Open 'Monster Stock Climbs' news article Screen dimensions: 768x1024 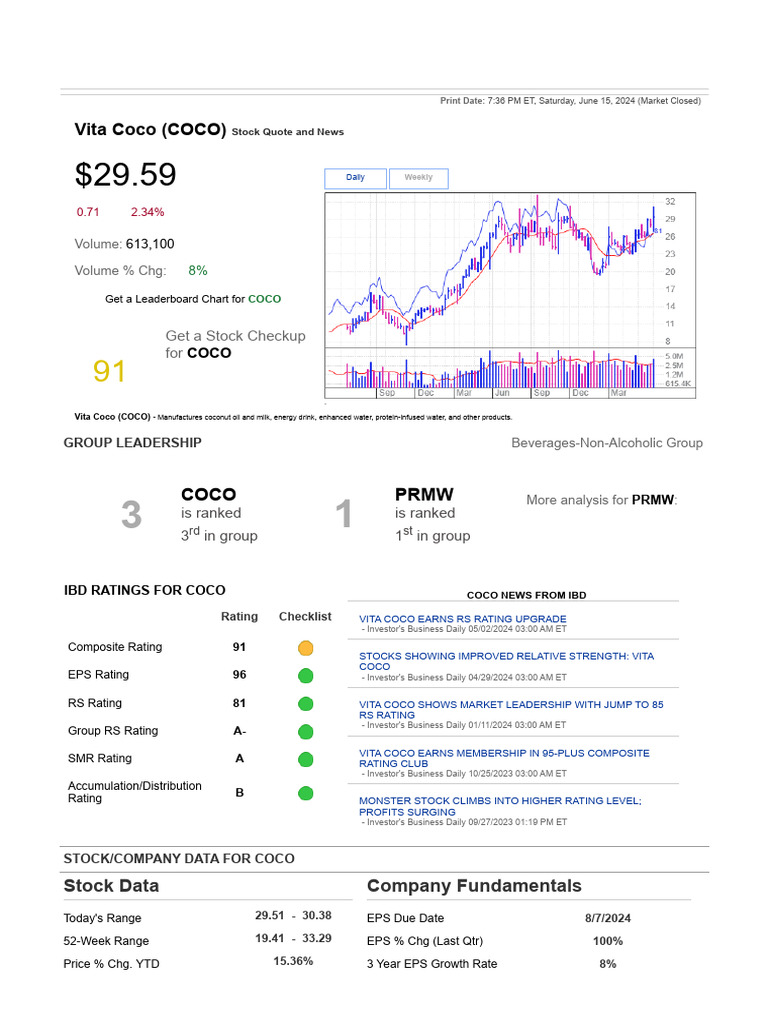point(500,806)
